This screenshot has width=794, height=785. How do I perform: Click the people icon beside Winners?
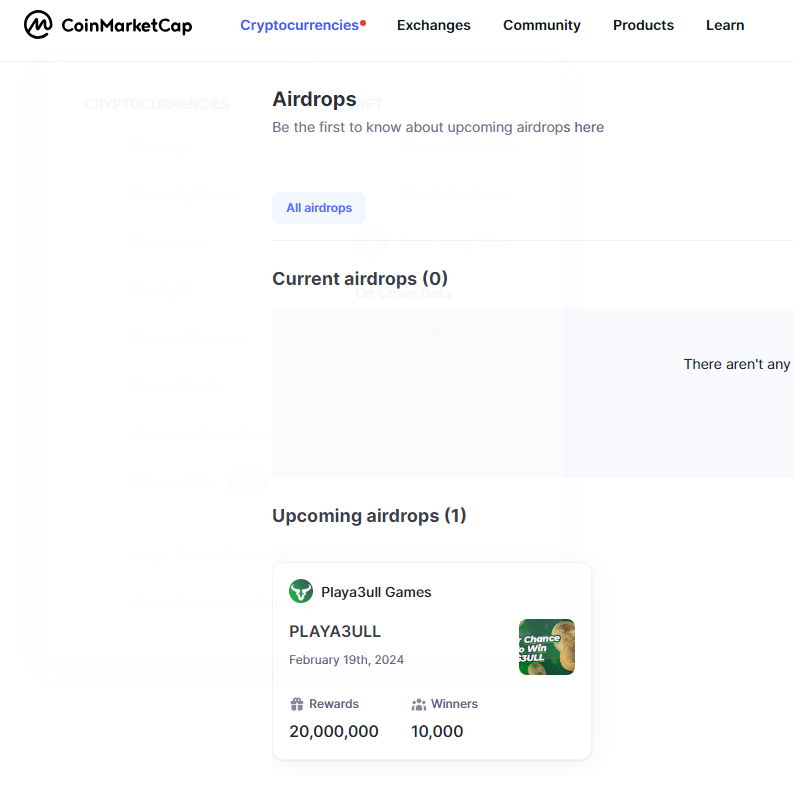[x=418, y=704]
